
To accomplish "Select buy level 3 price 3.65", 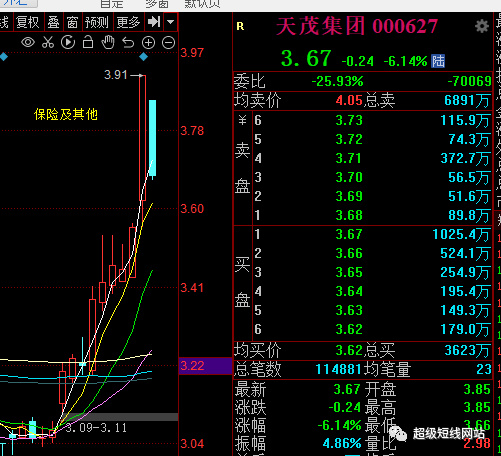I will coord(349,272).
